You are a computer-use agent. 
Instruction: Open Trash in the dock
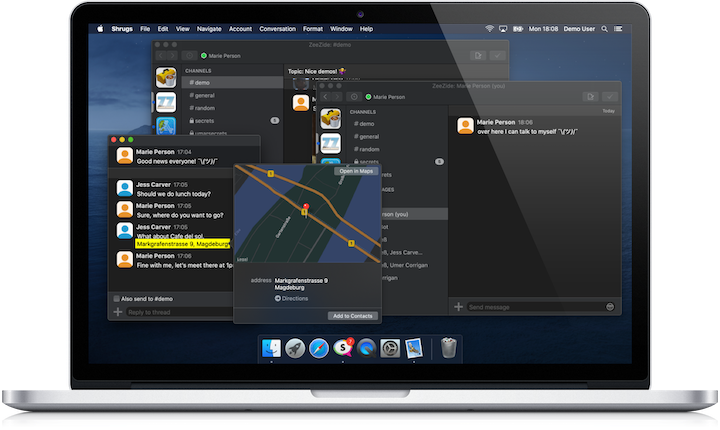coord(449,348)
